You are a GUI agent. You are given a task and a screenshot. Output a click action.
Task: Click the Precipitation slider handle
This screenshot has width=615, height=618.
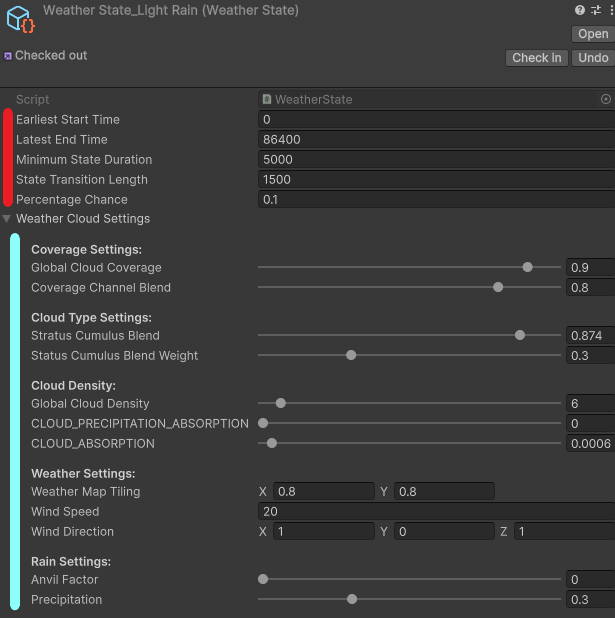coord(351,599)
